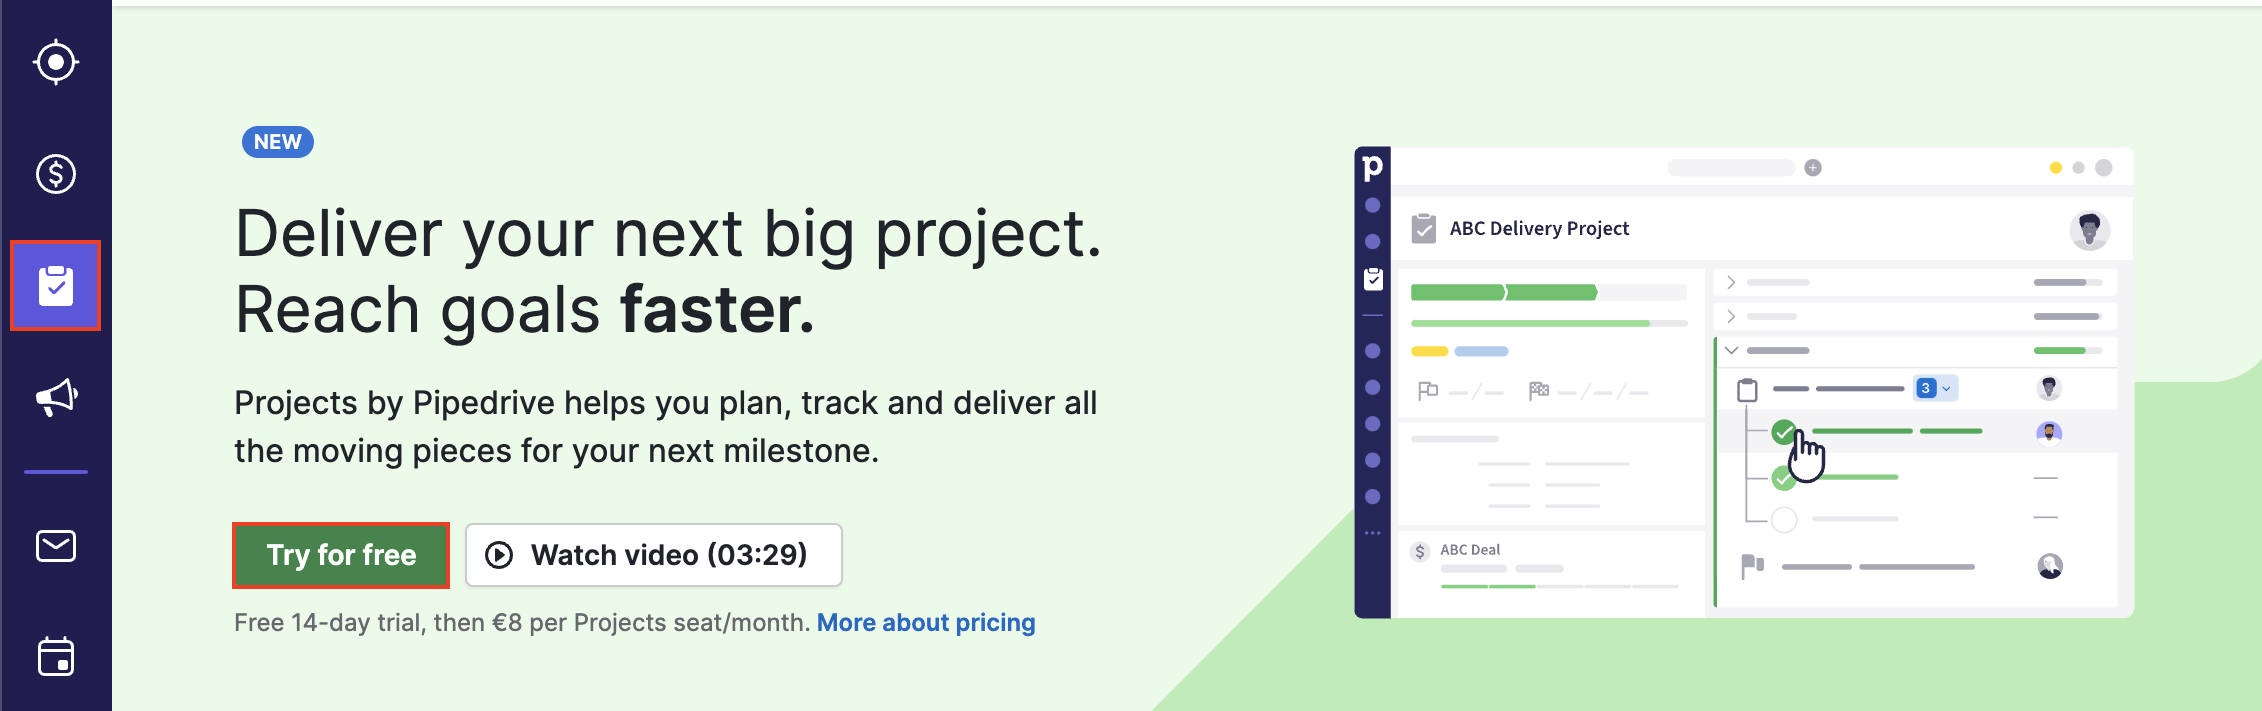Click the dollar icon next to ABC Deal
The image size is (2262, 711).
pos(1420,551)
